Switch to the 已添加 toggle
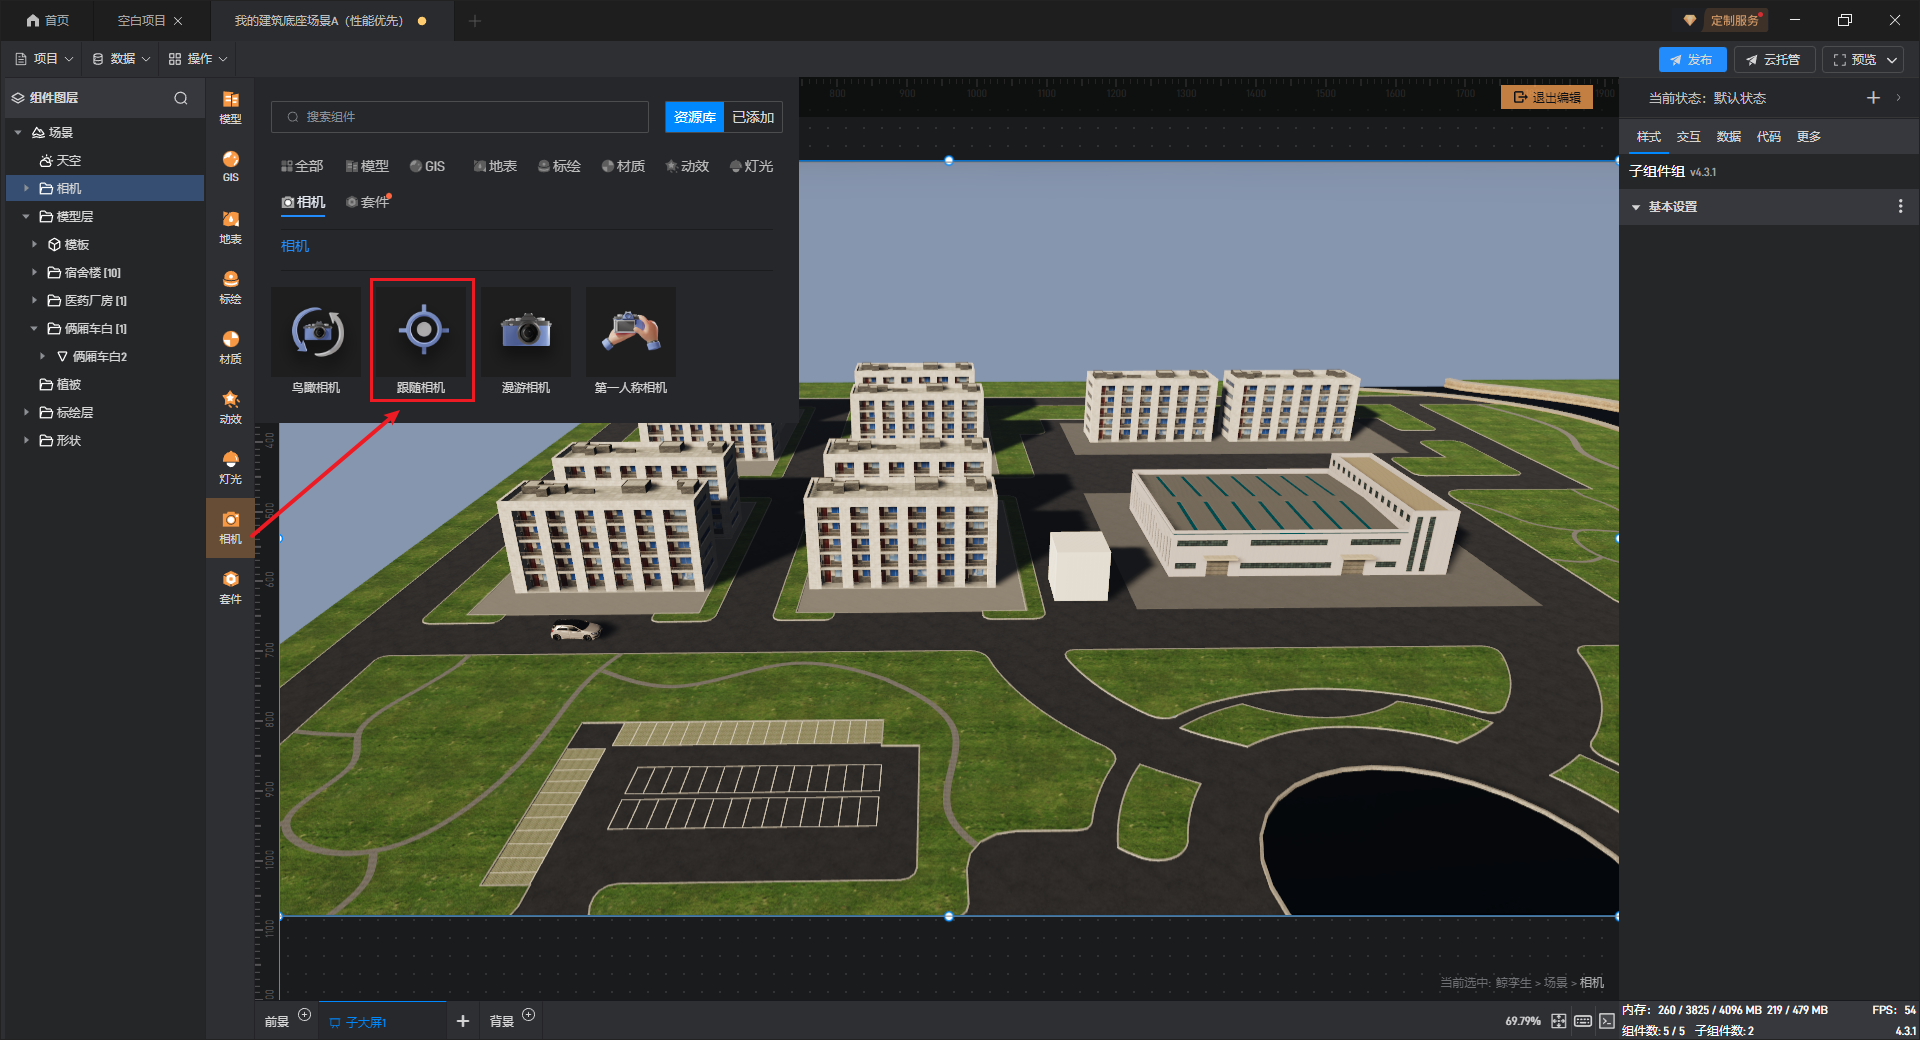Viewport: 1920px width, 1040px height. [x=753, y=117]
